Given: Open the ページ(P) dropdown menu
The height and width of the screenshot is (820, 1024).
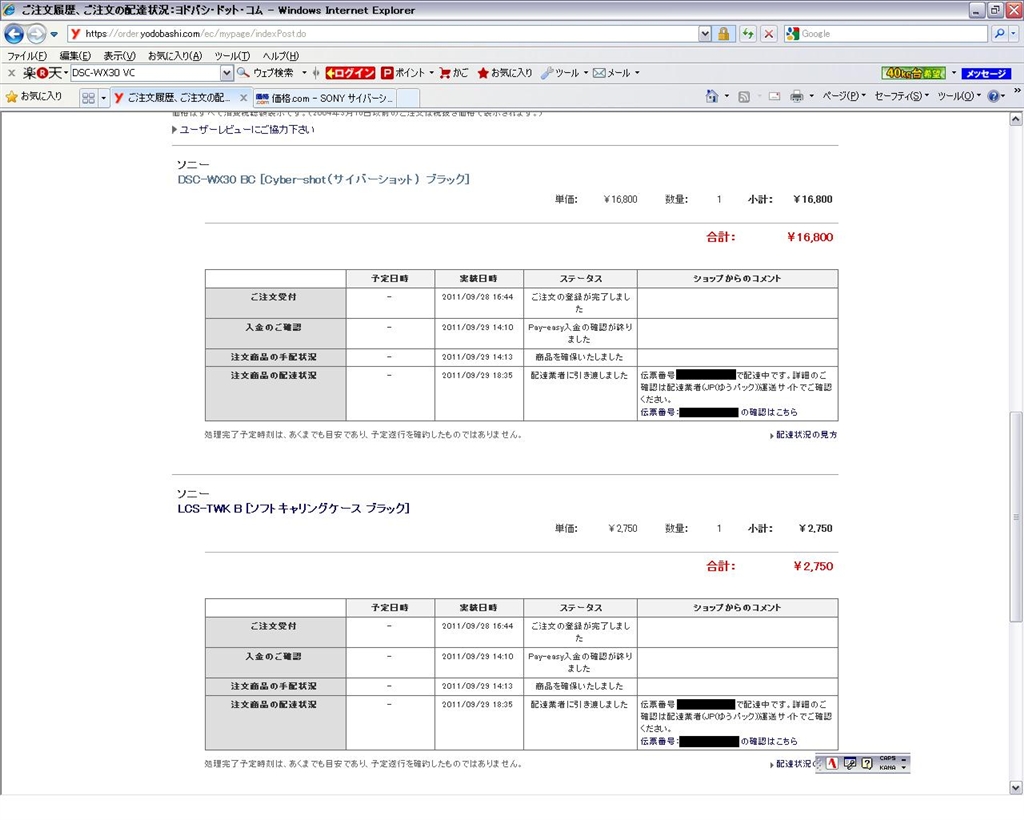Looking at the screenshot, I should [844, 97].
